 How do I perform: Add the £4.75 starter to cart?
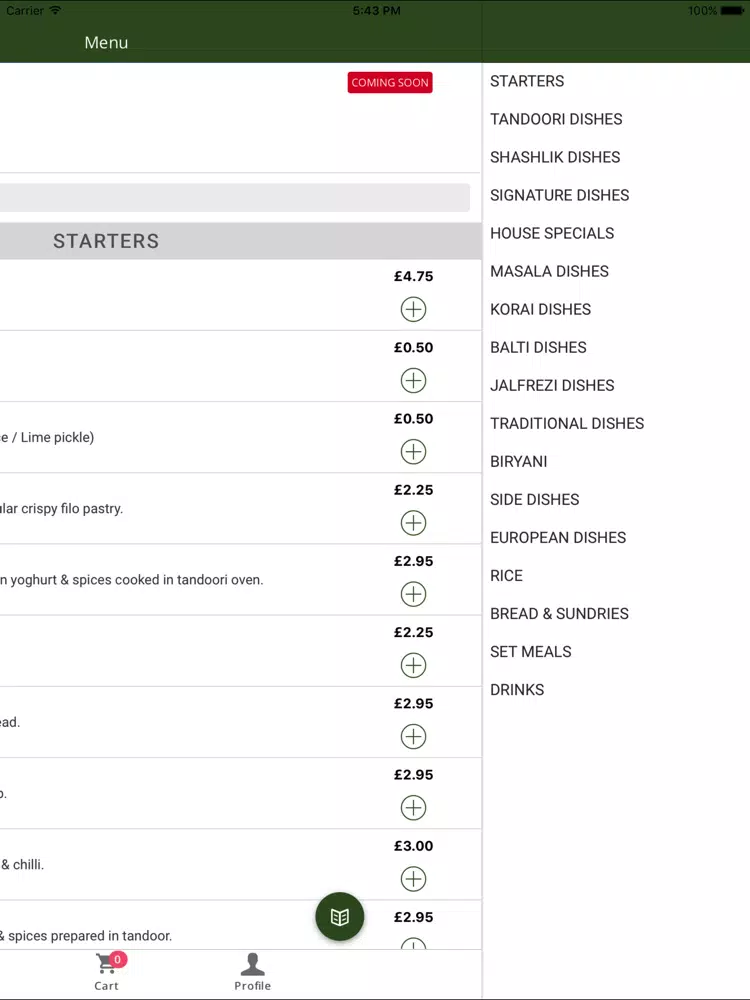413,309
